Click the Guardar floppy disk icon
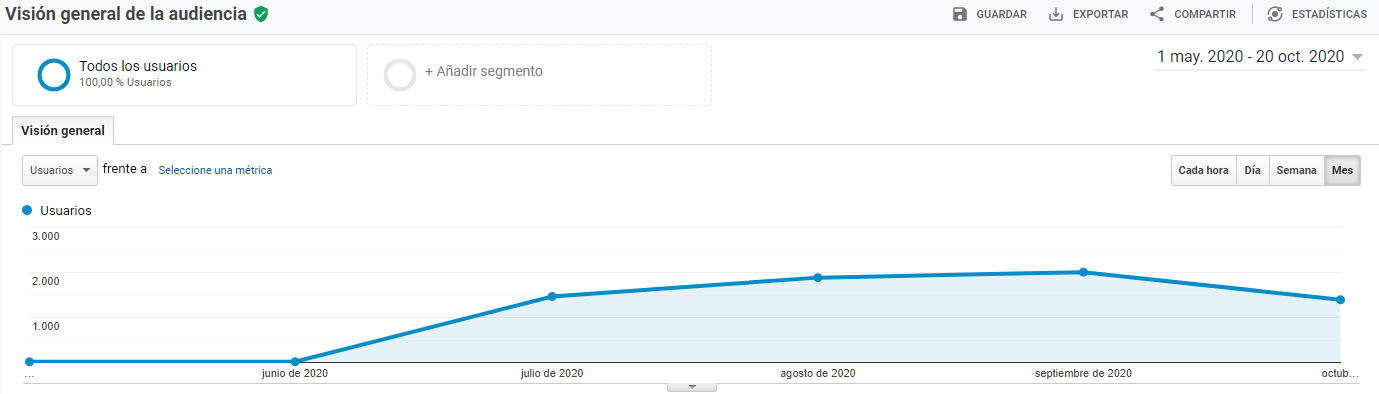The image size is (1379, 394). click(x=960, y=14)
